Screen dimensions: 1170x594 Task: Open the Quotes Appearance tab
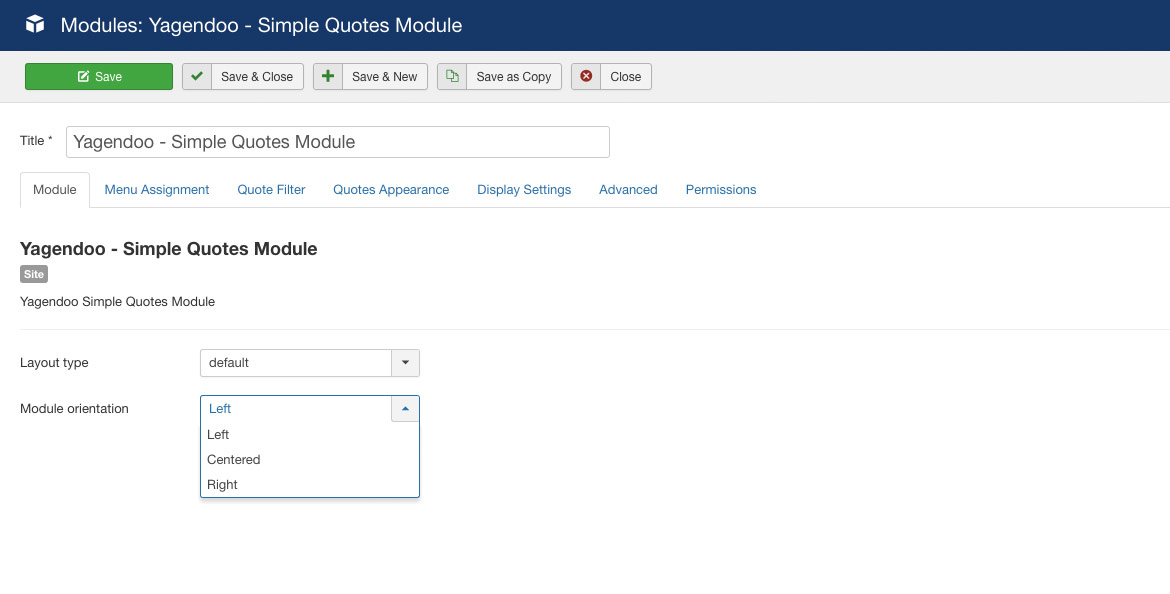click(x=391, y=190)
